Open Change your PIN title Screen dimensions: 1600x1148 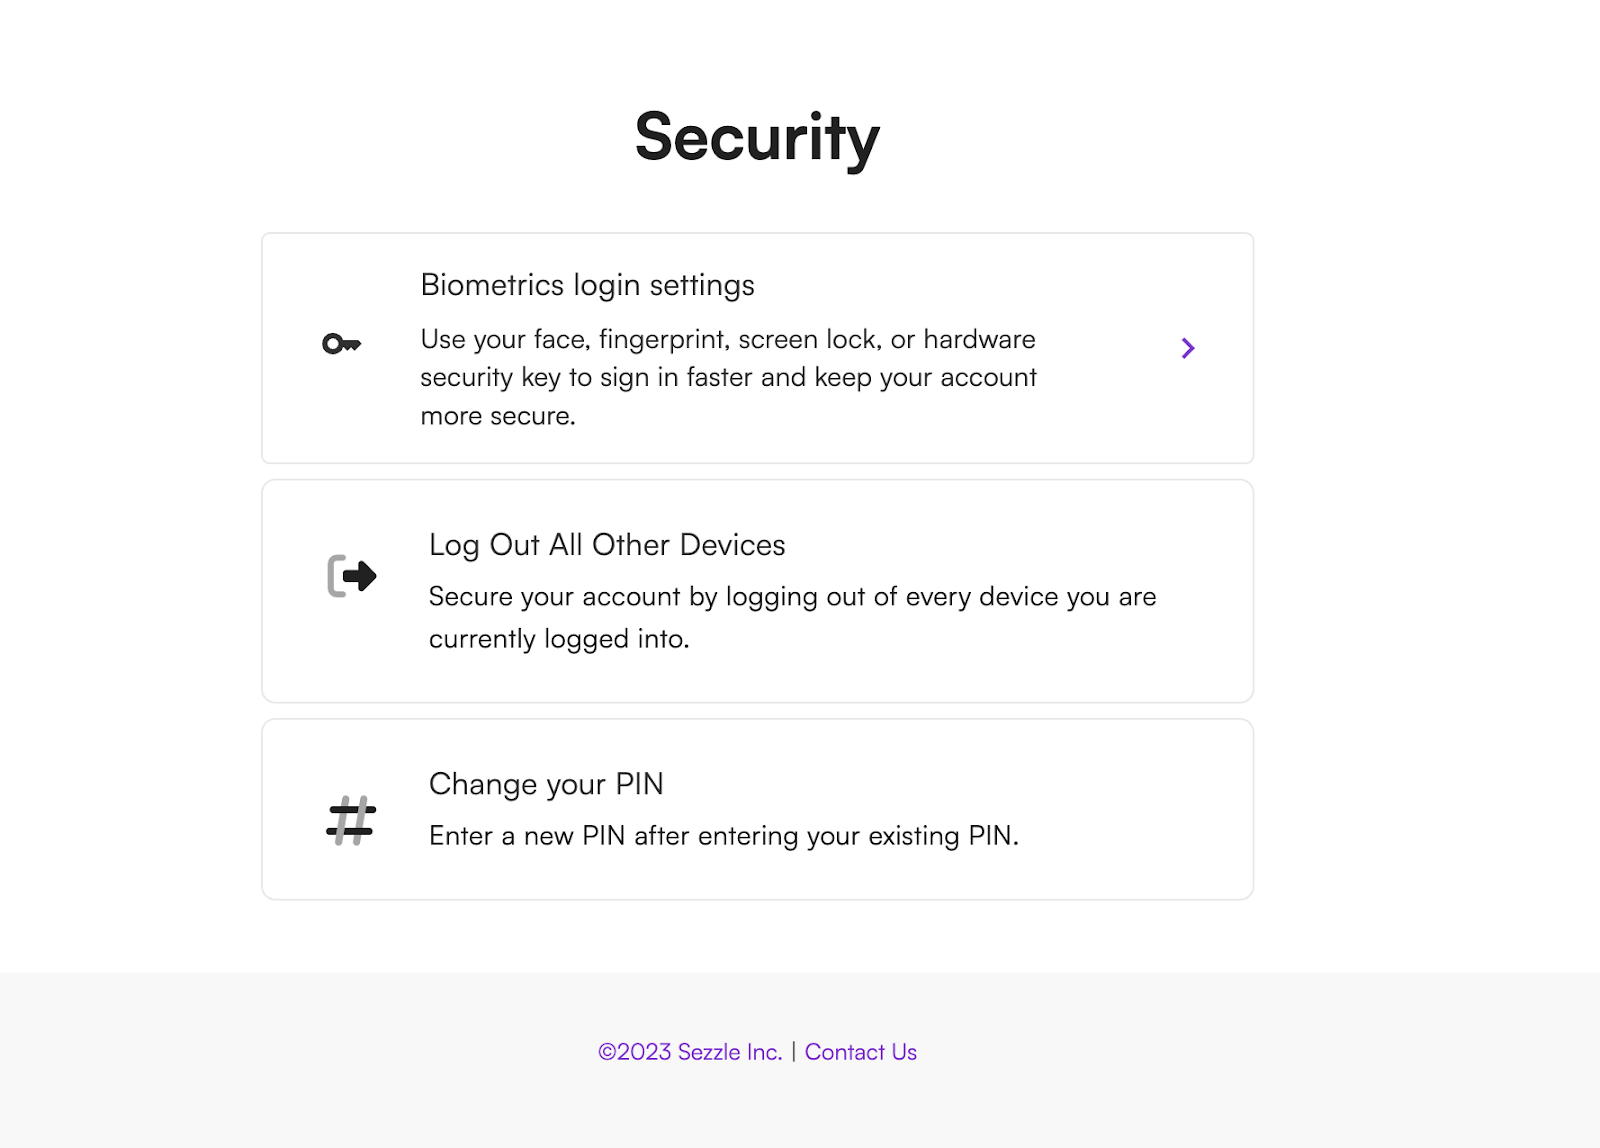[x=546, y=784]
